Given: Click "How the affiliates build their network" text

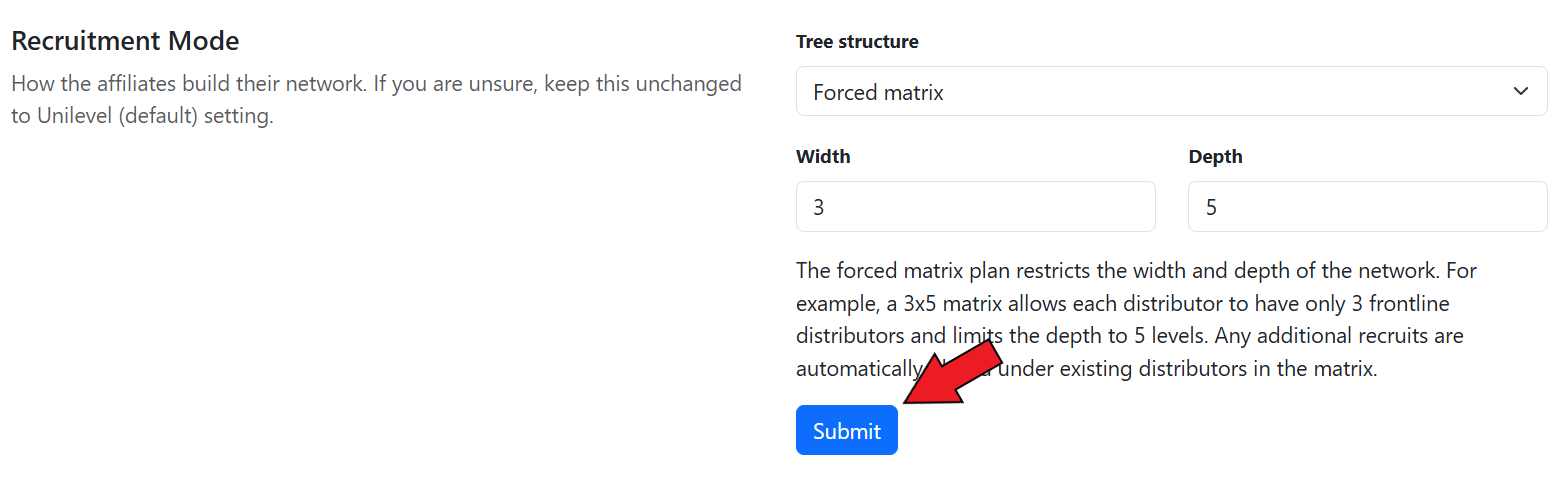Looking at the screenshot, I should 188,83.
